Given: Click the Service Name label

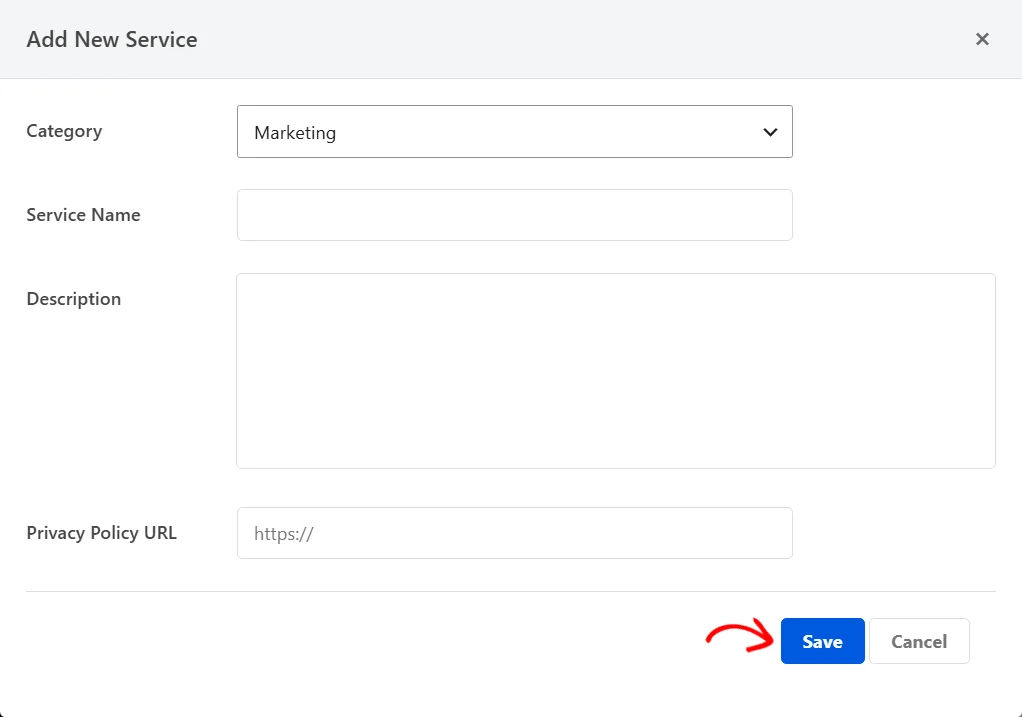Looking at the screenshot, I should [83, 215].
